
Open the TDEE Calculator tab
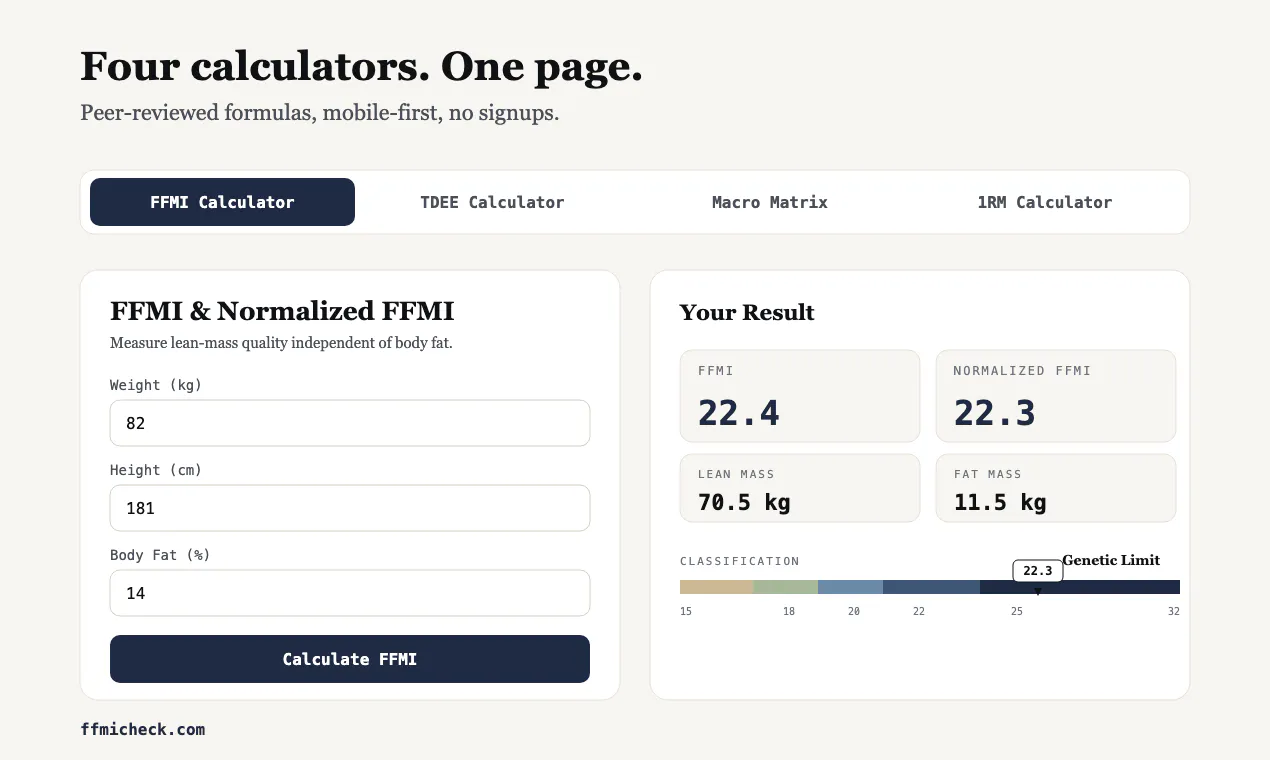point(492,202)
